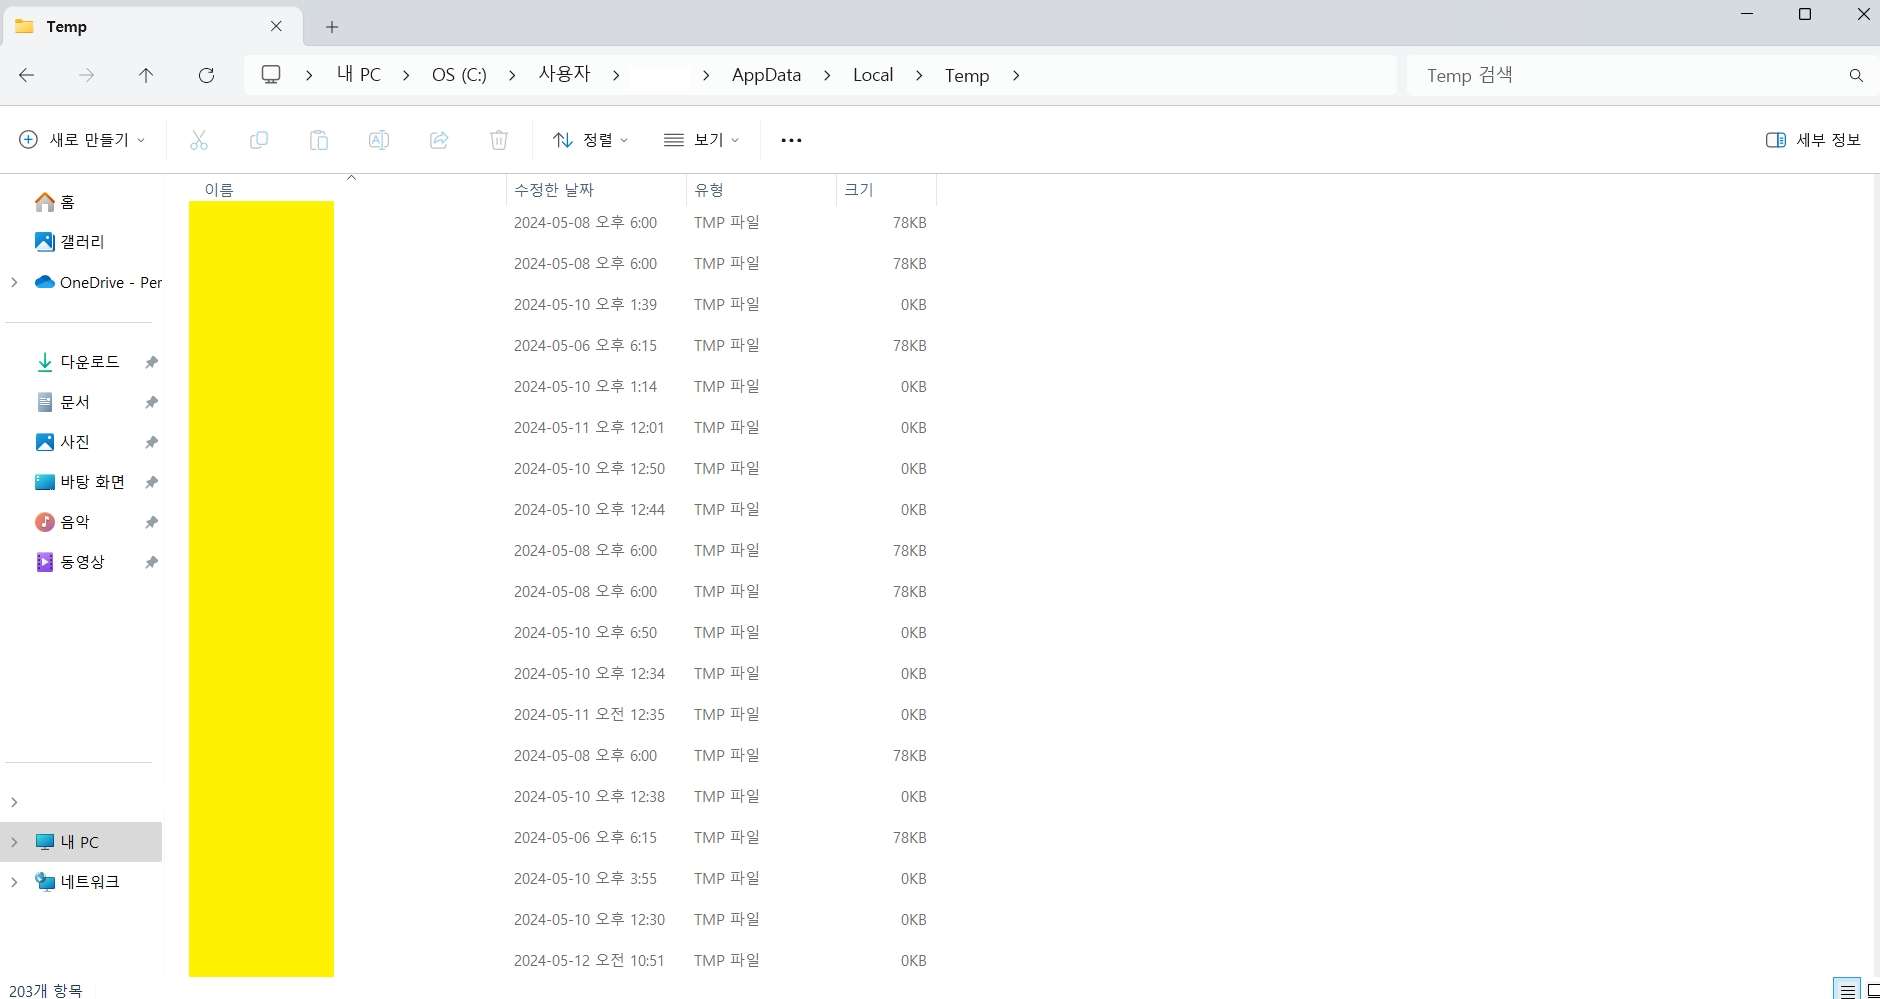The width and height of the screenshot is (1880, 999).
Task: Go back to the previous folder
Action: (x=27, y=75)
